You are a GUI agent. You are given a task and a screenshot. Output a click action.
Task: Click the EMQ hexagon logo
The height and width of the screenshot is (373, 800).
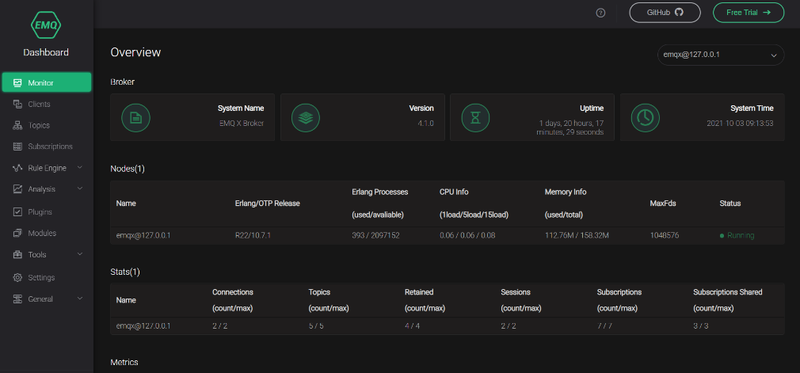coord(46,24)
